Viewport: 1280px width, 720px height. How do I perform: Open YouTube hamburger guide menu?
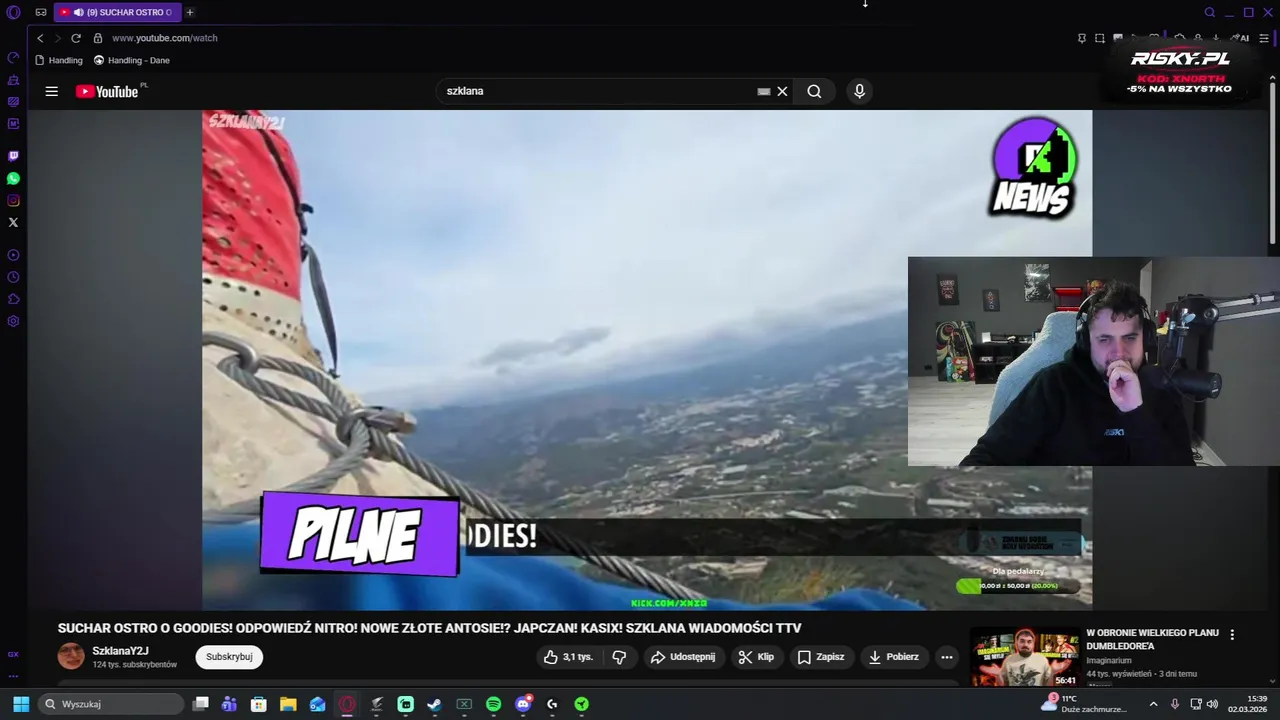[51, 91]
